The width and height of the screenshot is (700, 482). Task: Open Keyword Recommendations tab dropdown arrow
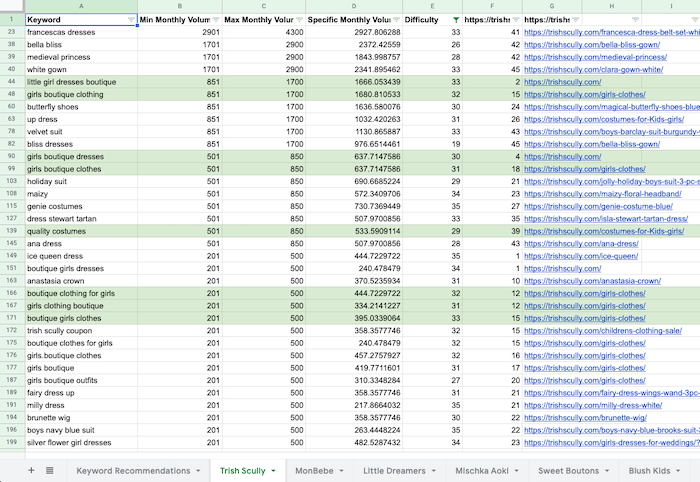[198, 471]
